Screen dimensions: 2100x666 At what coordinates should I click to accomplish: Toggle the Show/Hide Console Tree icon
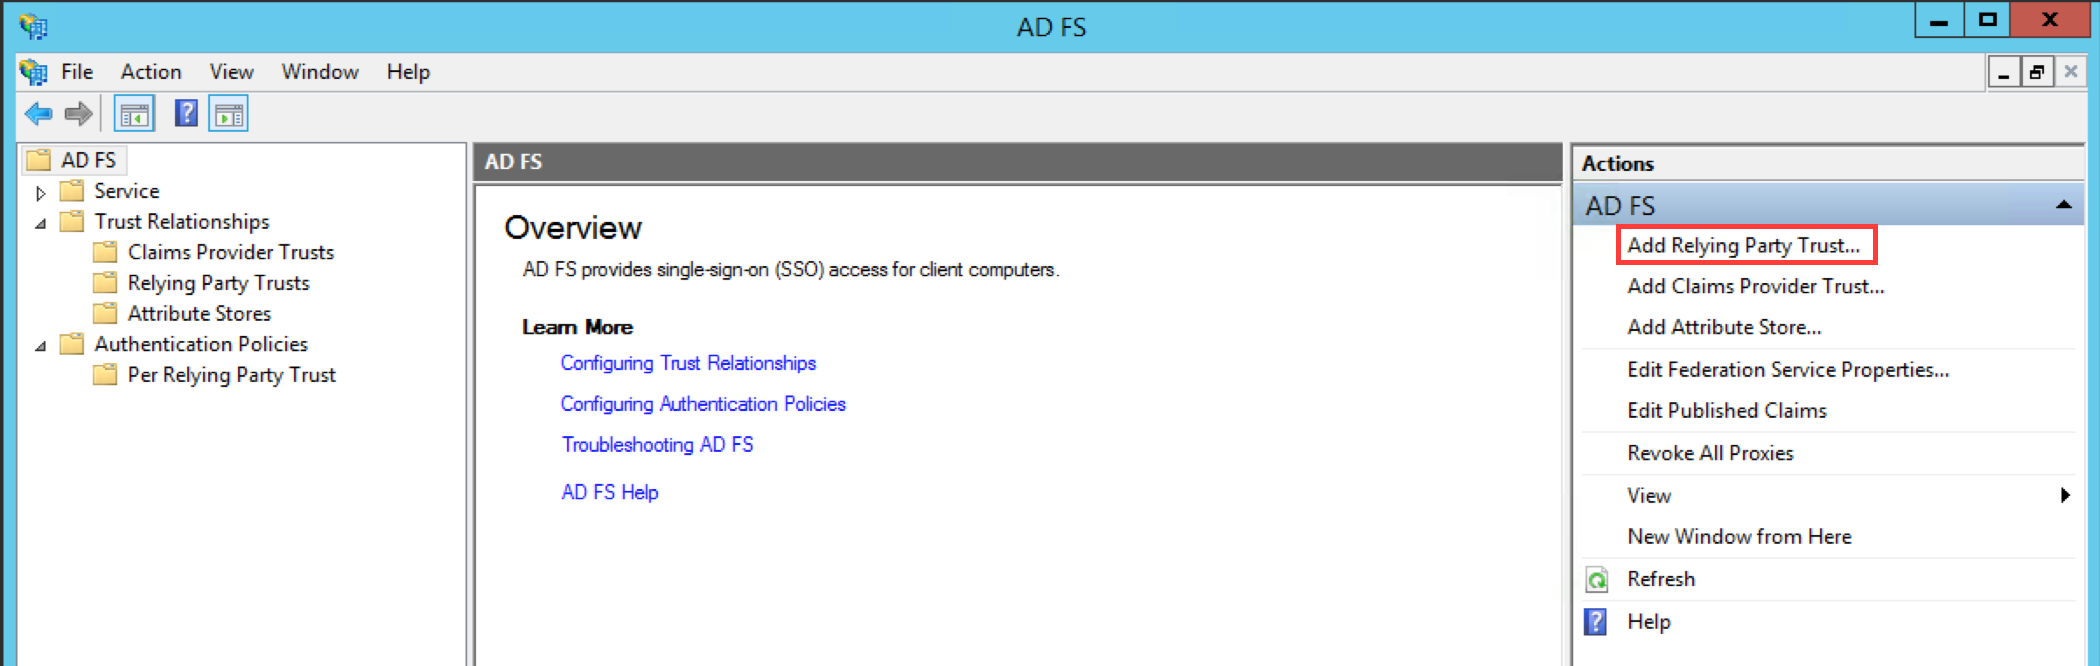(134, 115)
